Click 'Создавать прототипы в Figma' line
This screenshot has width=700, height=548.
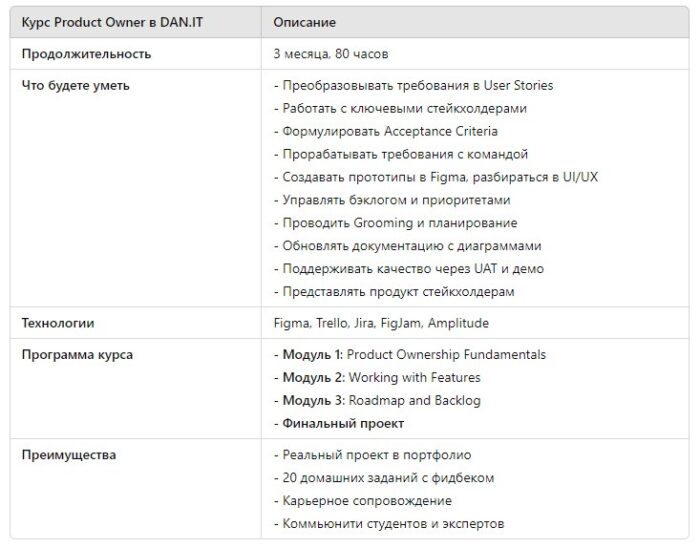(435, 177)
